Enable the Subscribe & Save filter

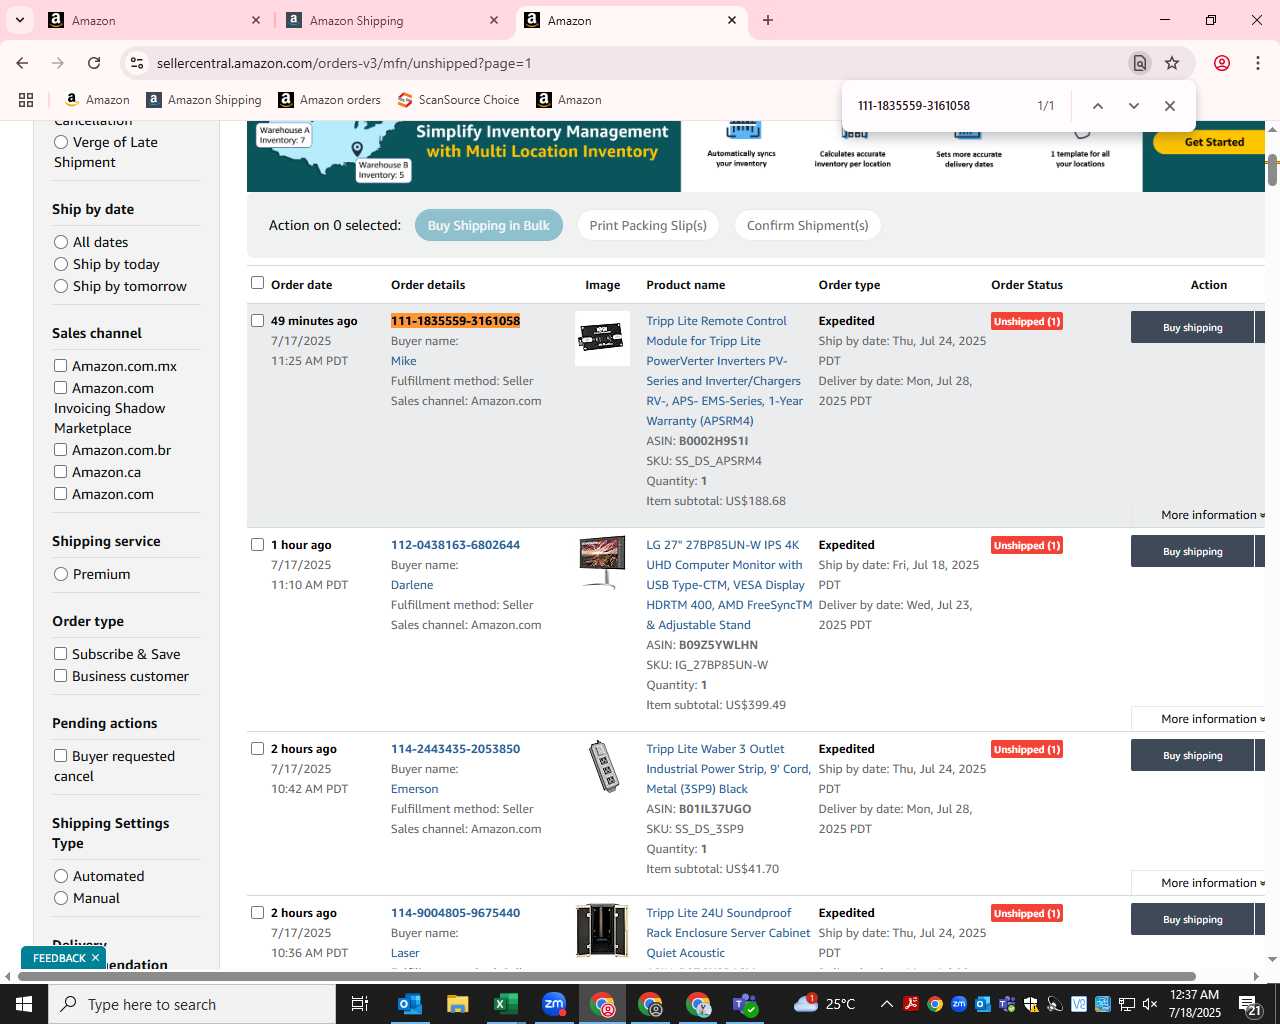[x=61, y=654]
